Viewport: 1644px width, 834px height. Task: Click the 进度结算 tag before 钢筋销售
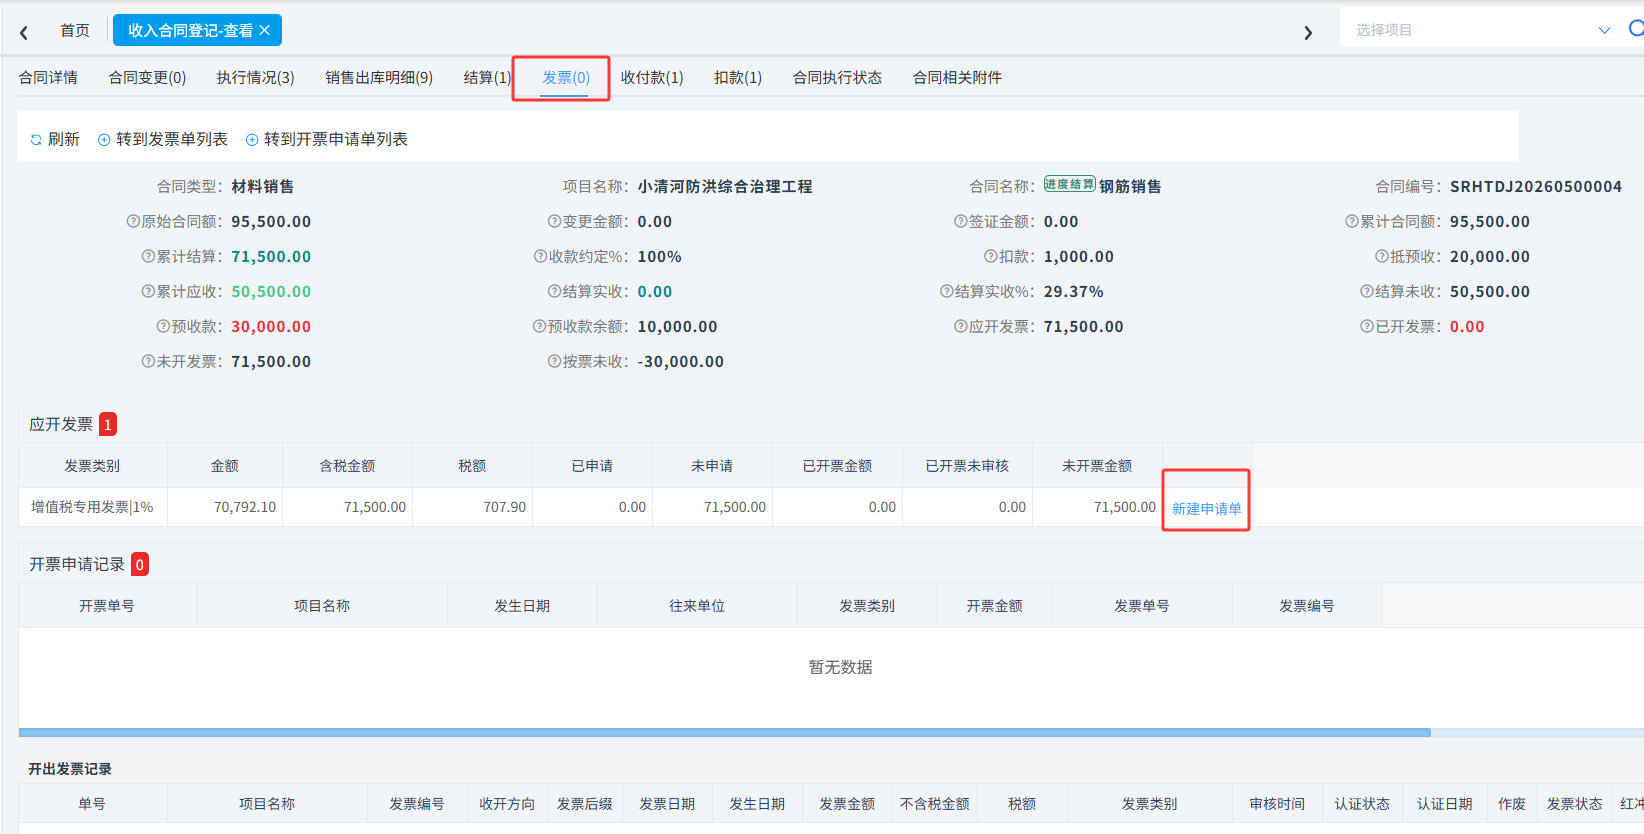(1070, 184)
